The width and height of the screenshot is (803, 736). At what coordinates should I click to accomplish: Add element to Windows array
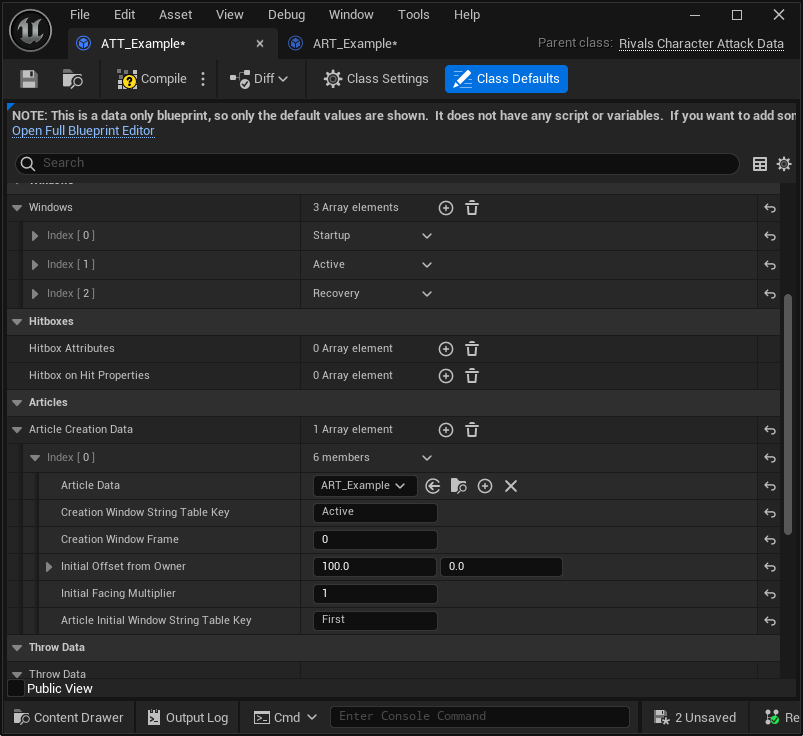point(446,208)
